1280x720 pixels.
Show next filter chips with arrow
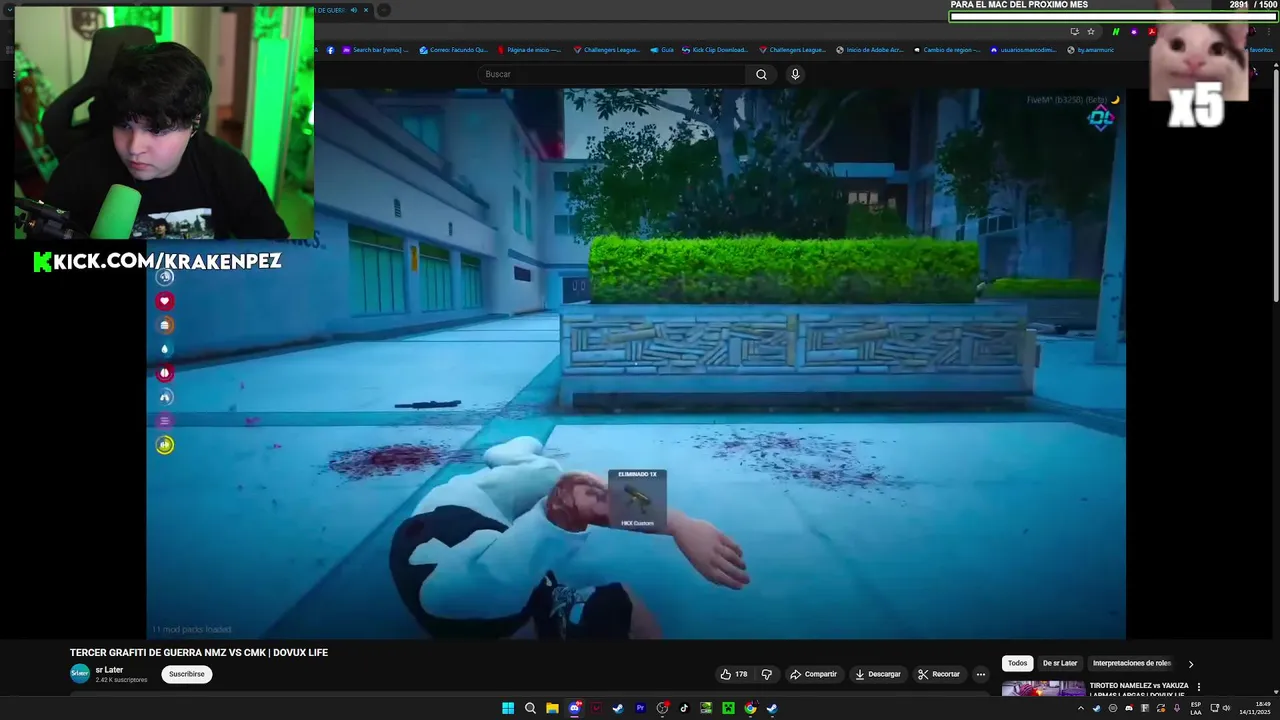pyautogui.click(x=1190, y=663)
